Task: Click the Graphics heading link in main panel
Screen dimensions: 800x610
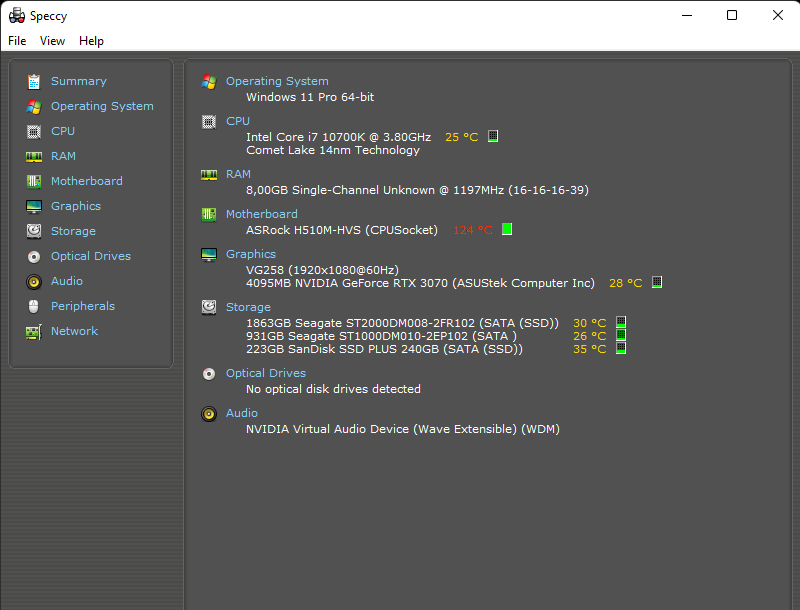Action: pyautogui.click(x=251, y=254)
